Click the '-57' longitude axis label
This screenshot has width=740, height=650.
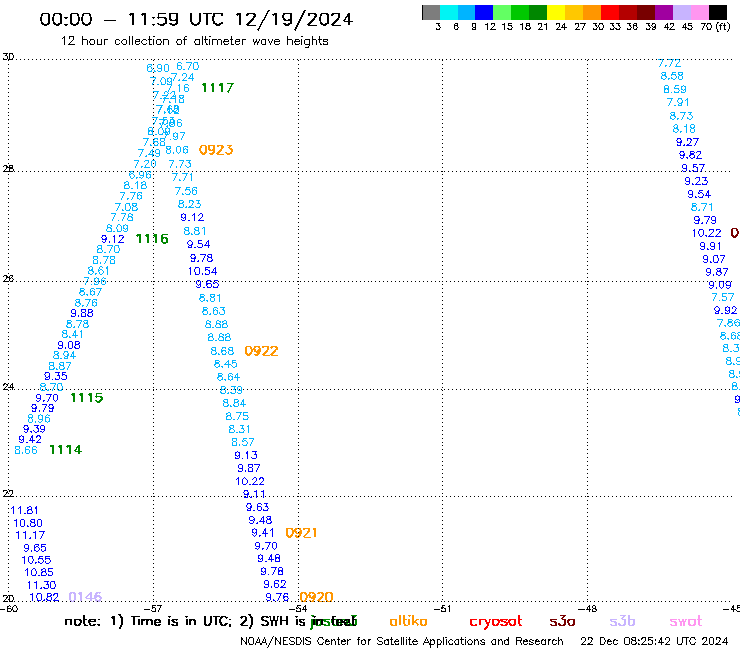153,609
